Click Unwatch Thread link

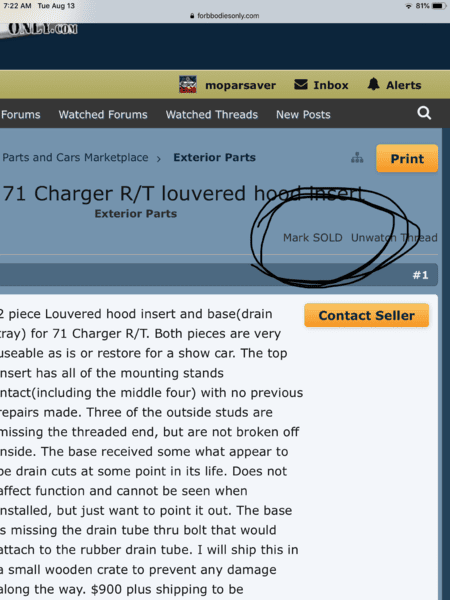click(394, 238)
